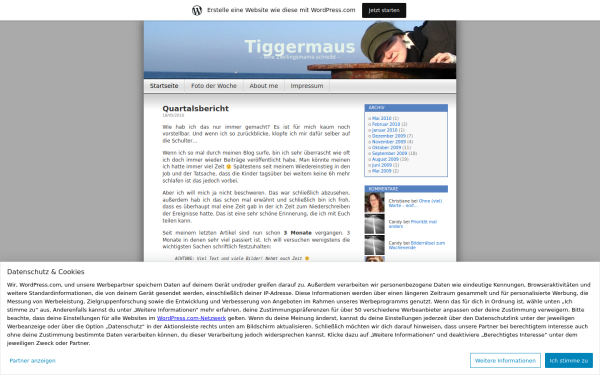
Task: Click Candy's avatar beside 'Priorität mal anders'
Action: [x=375, y=224]
